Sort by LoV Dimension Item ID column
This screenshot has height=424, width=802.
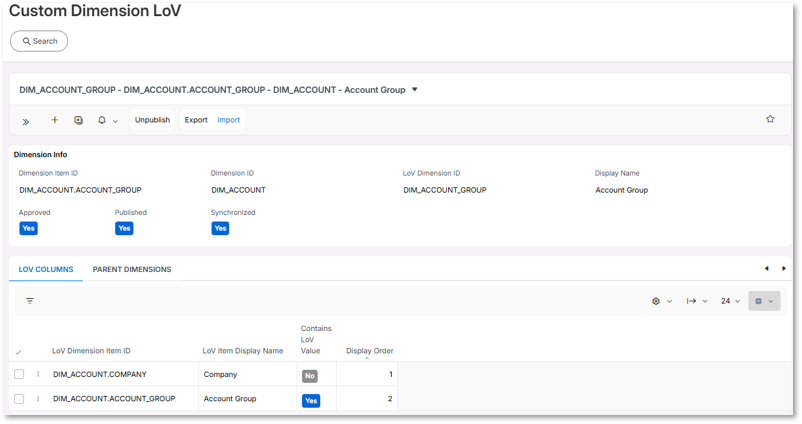91,351
